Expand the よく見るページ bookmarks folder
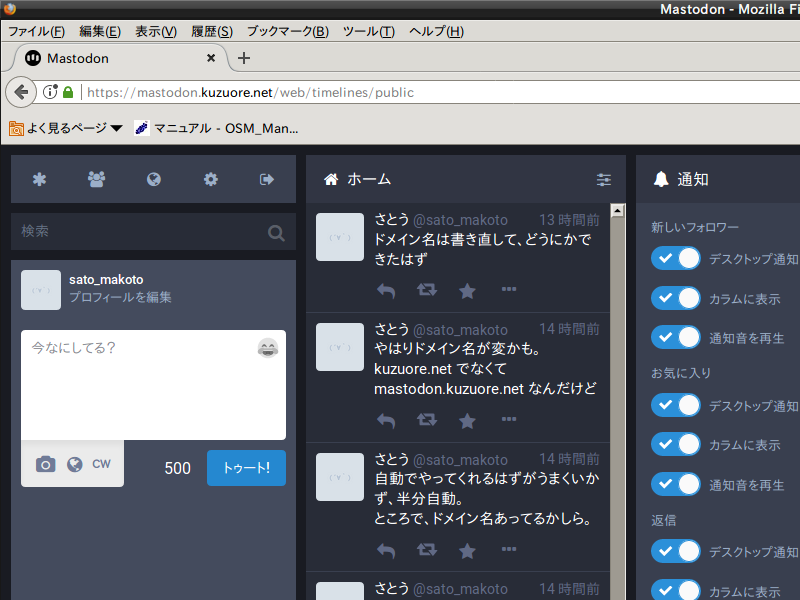The height and width of the screenshot is (600, 800). (66, 128)
